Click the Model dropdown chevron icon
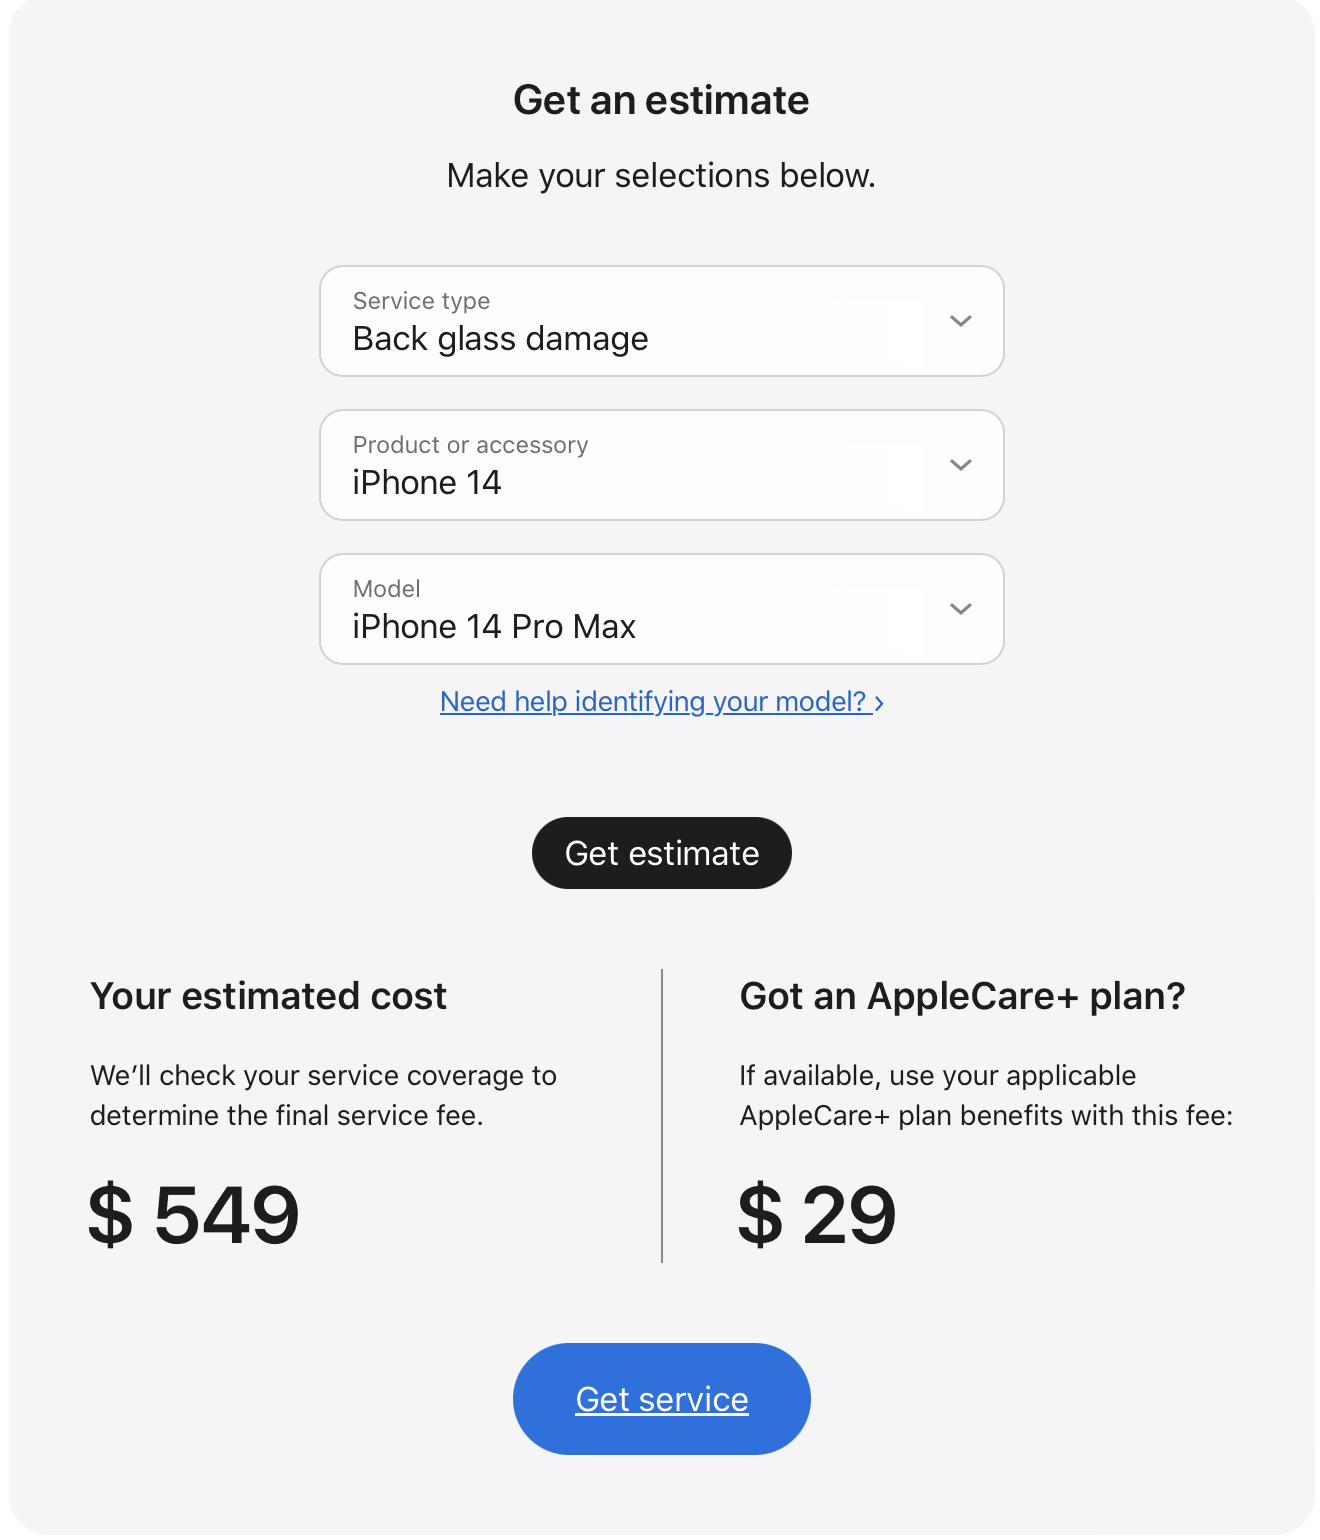Viewport: 1320px width, 1540px height. pyautogui.click(x=960, y=609)
